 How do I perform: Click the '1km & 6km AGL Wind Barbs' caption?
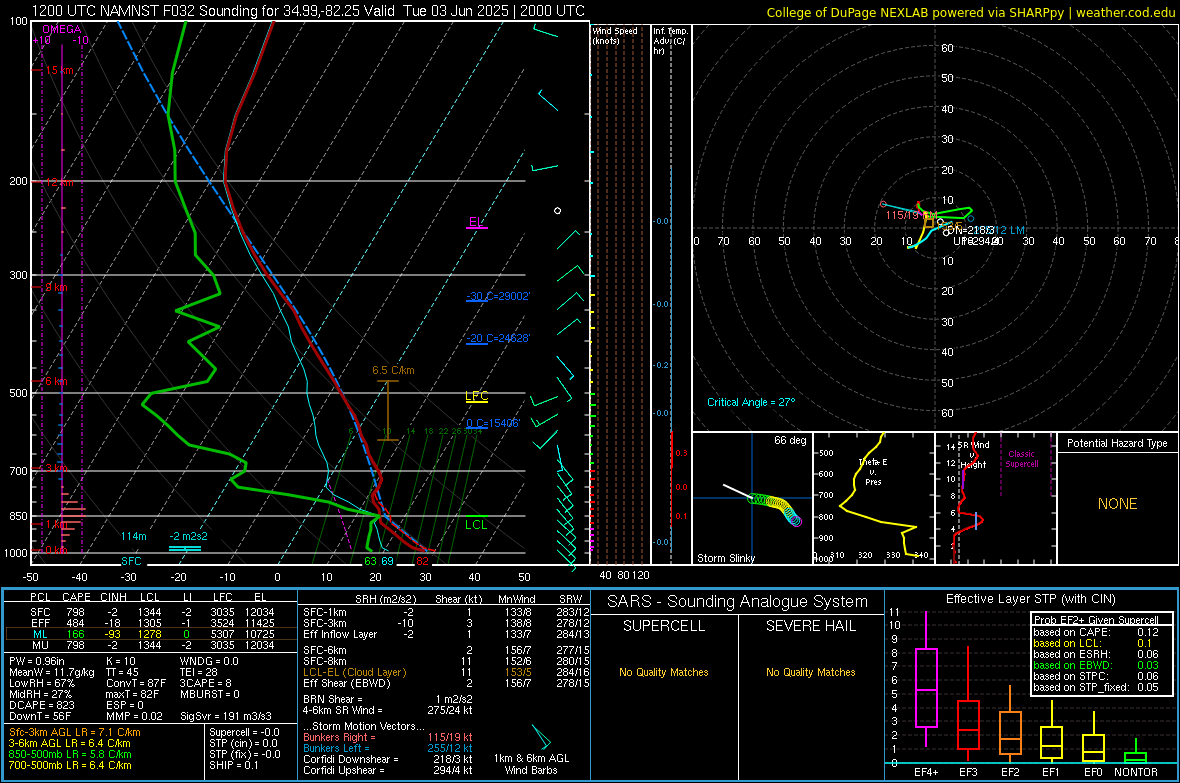(531, 764)
